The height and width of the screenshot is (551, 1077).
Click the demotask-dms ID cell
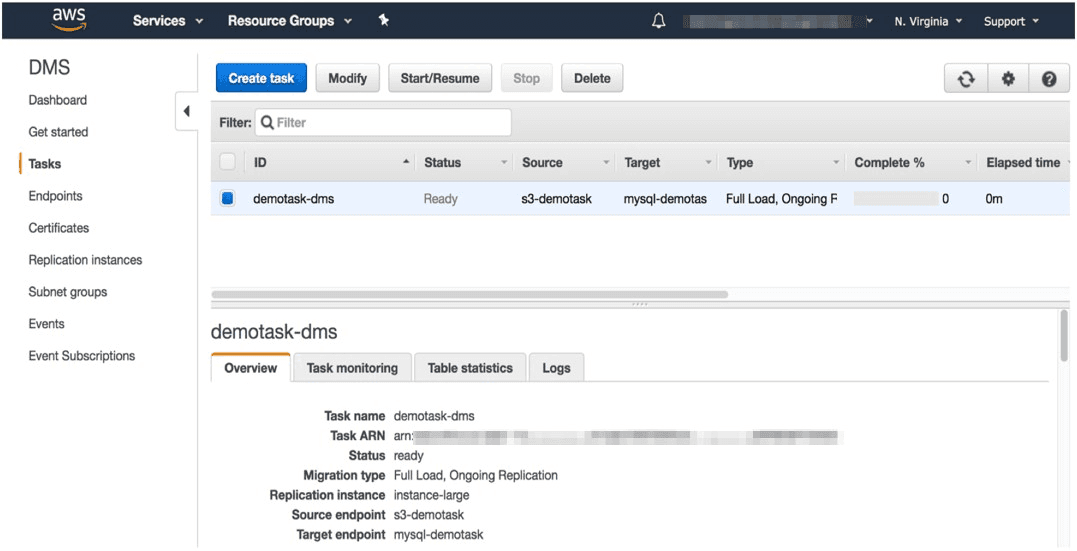(294, 199)
